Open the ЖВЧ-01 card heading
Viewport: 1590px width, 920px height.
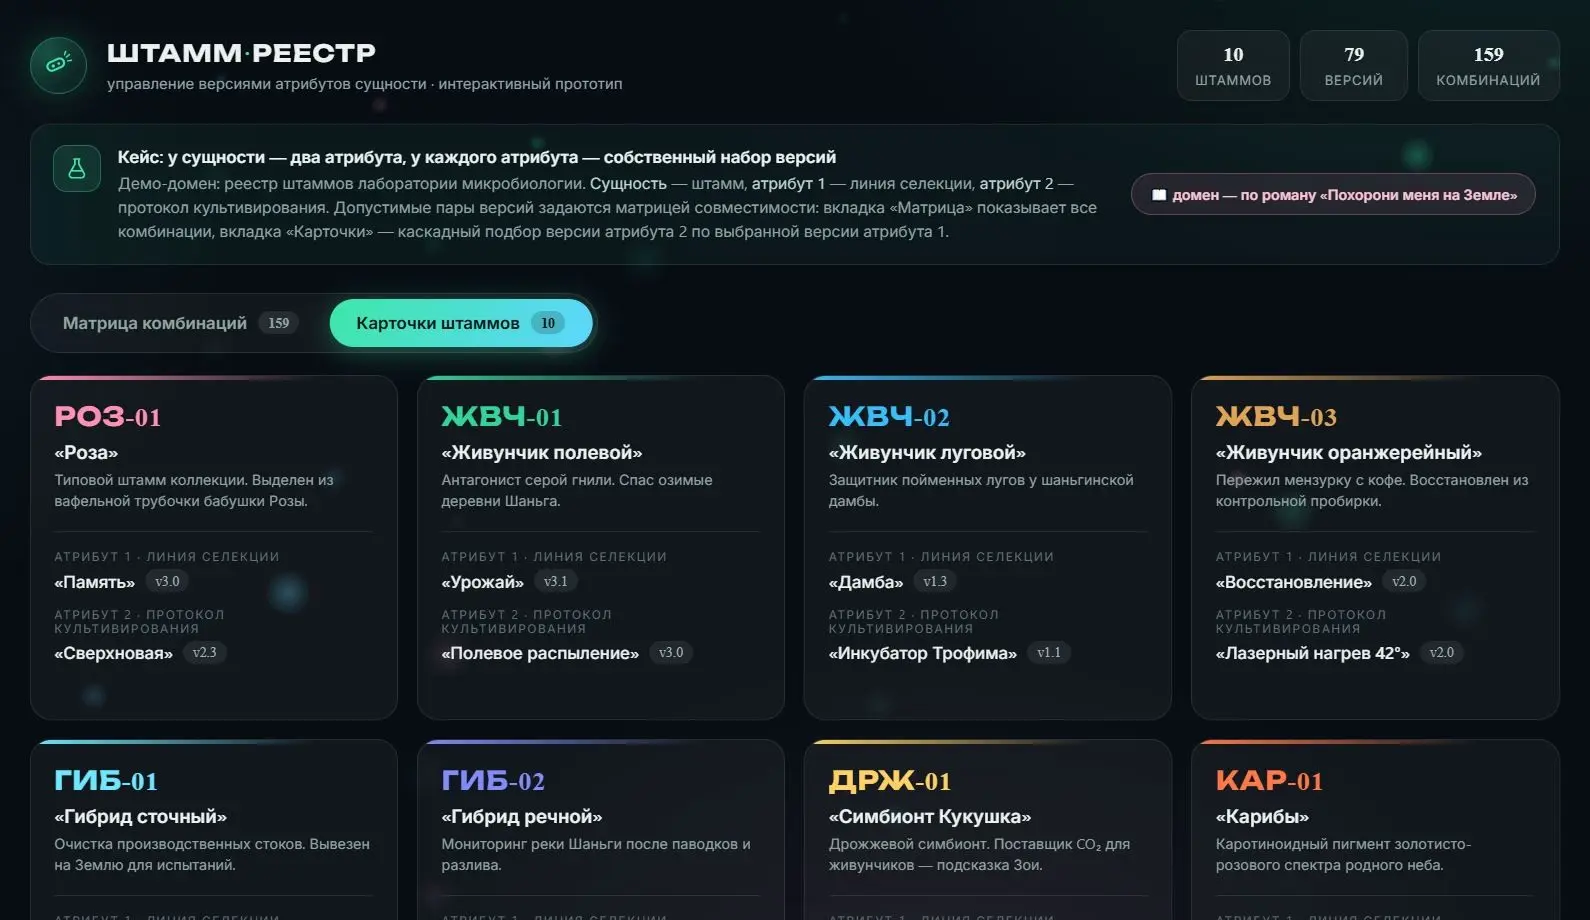click(x=502, y=416)
